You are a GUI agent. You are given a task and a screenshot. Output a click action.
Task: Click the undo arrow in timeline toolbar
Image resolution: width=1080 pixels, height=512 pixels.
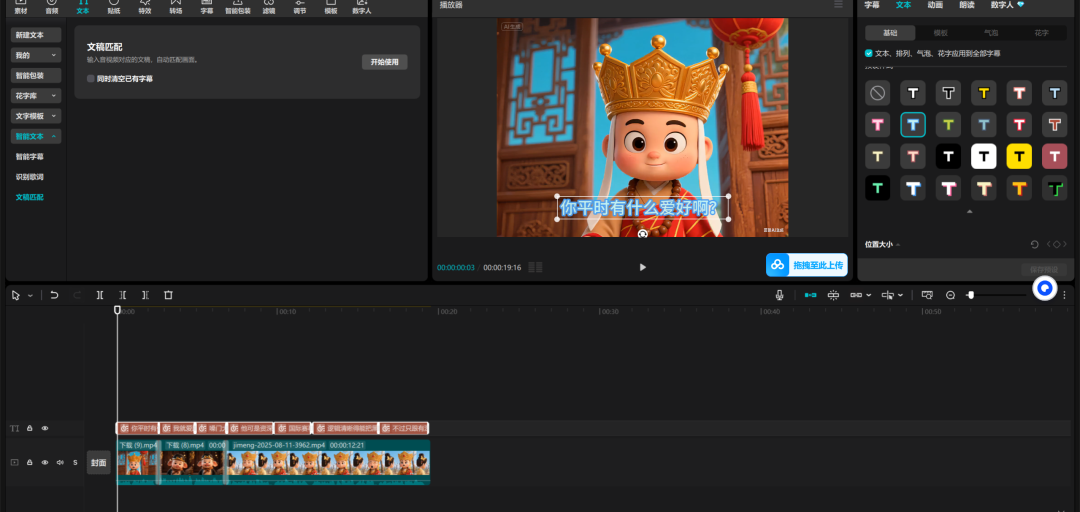[x=54, y=295]
